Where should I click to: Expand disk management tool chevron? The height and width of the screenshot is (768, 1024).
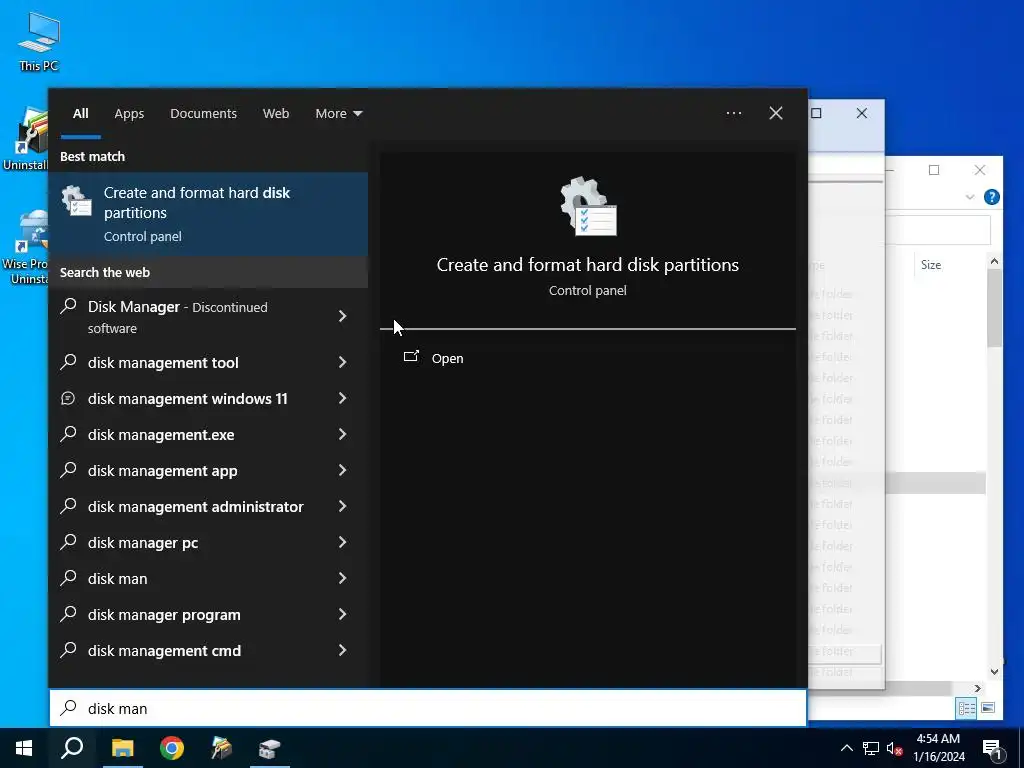[343, 362]
